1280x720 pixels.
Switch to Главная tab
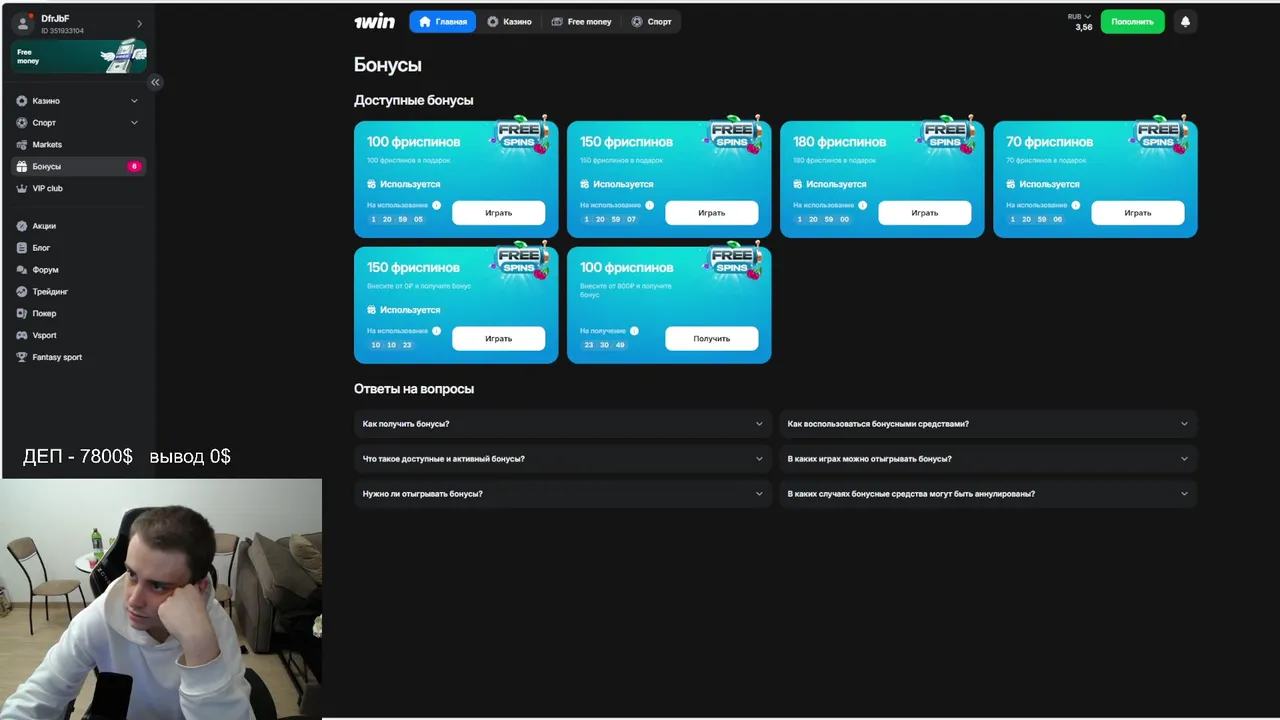[x=443, y=21]
